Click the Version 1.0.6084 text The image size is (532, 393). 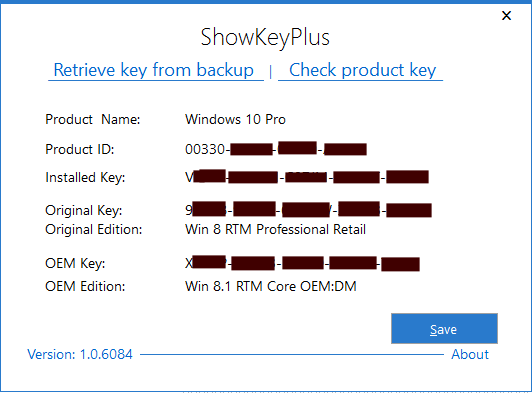[80, 355]
